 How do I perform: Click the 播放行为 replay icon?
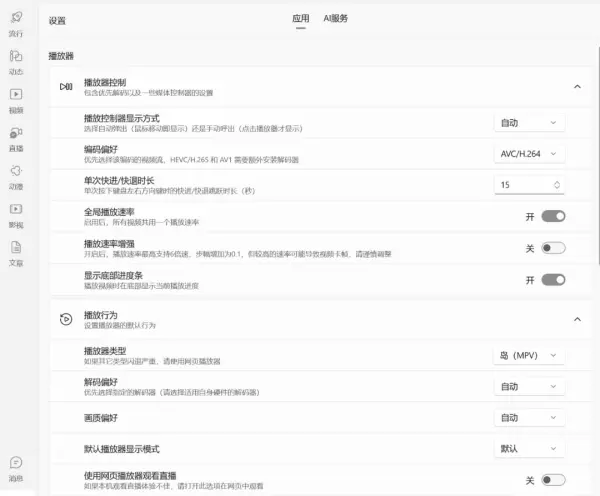pyautogui.click(x=66, y=319)
